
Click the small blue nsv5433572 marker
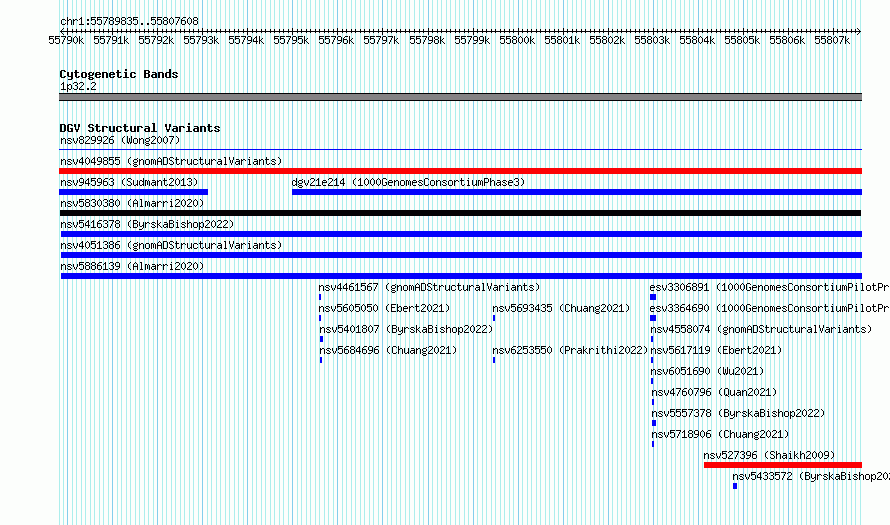pos(735,486)
